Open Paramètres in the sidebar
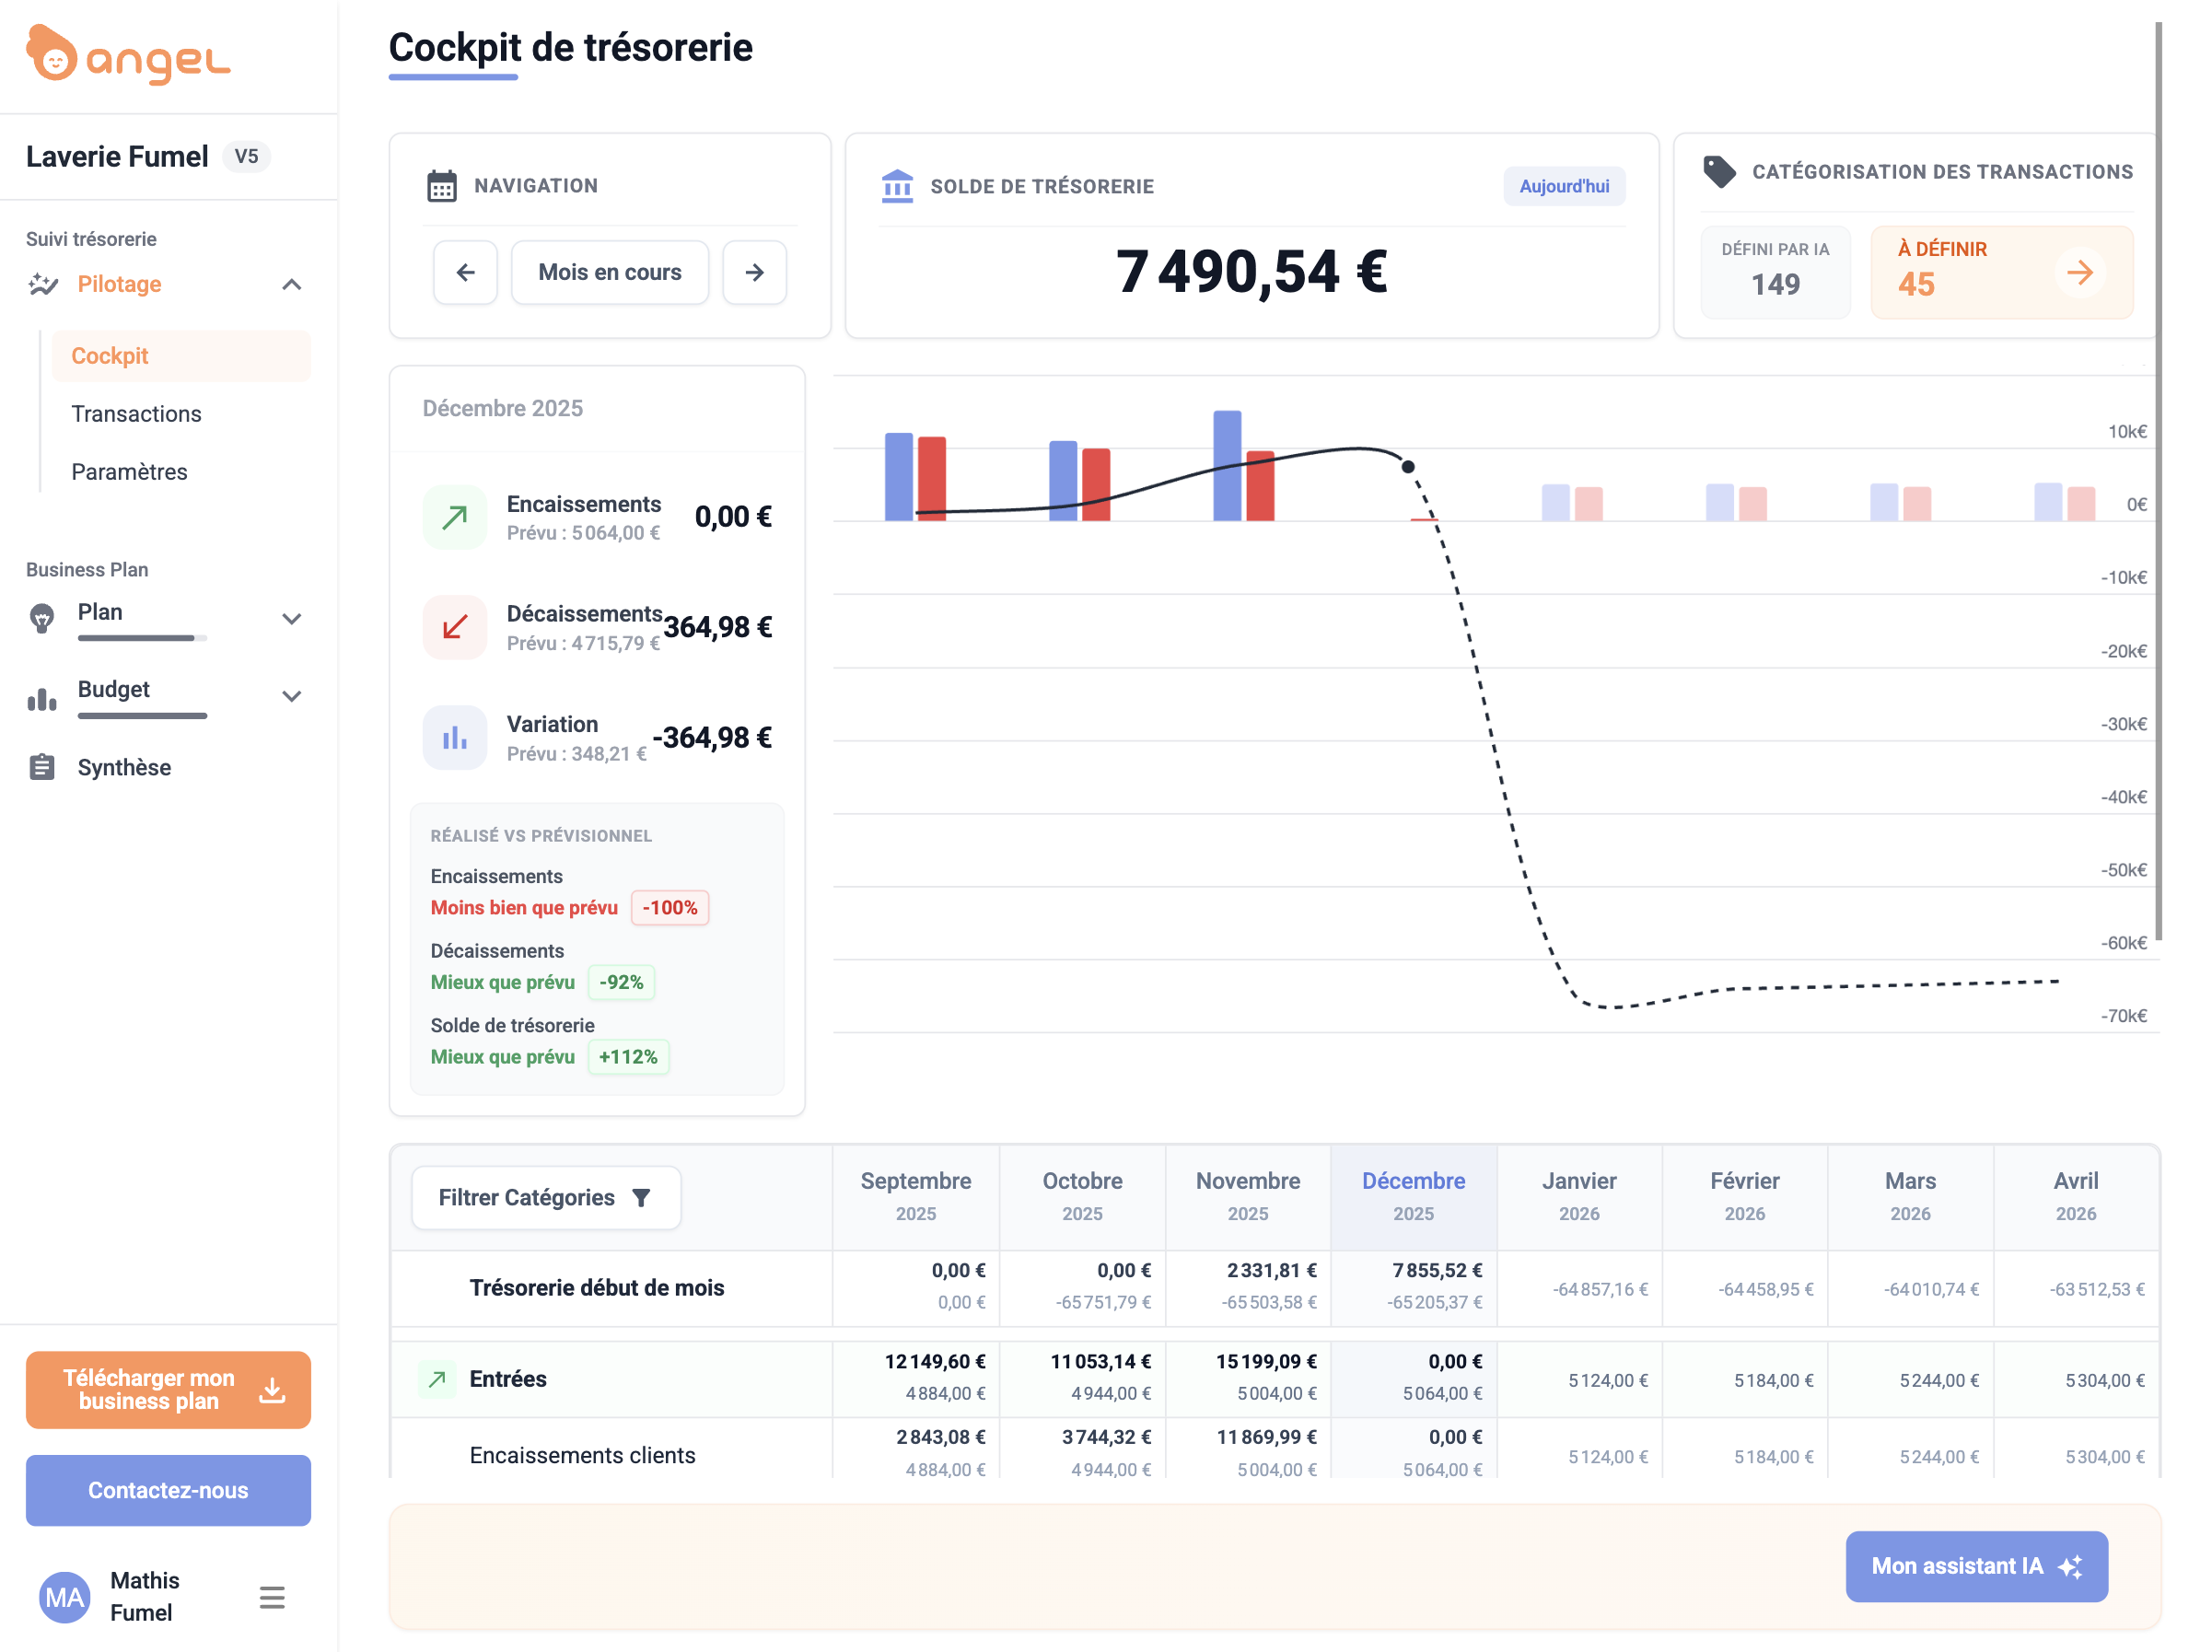 (129, 472)
